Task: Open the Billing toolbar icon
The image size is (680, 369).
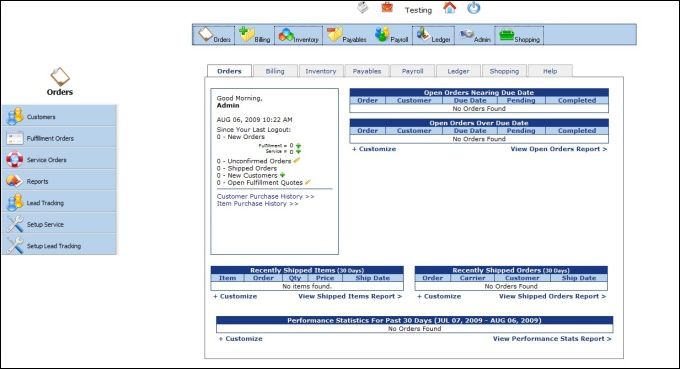Action: [255, 35]
